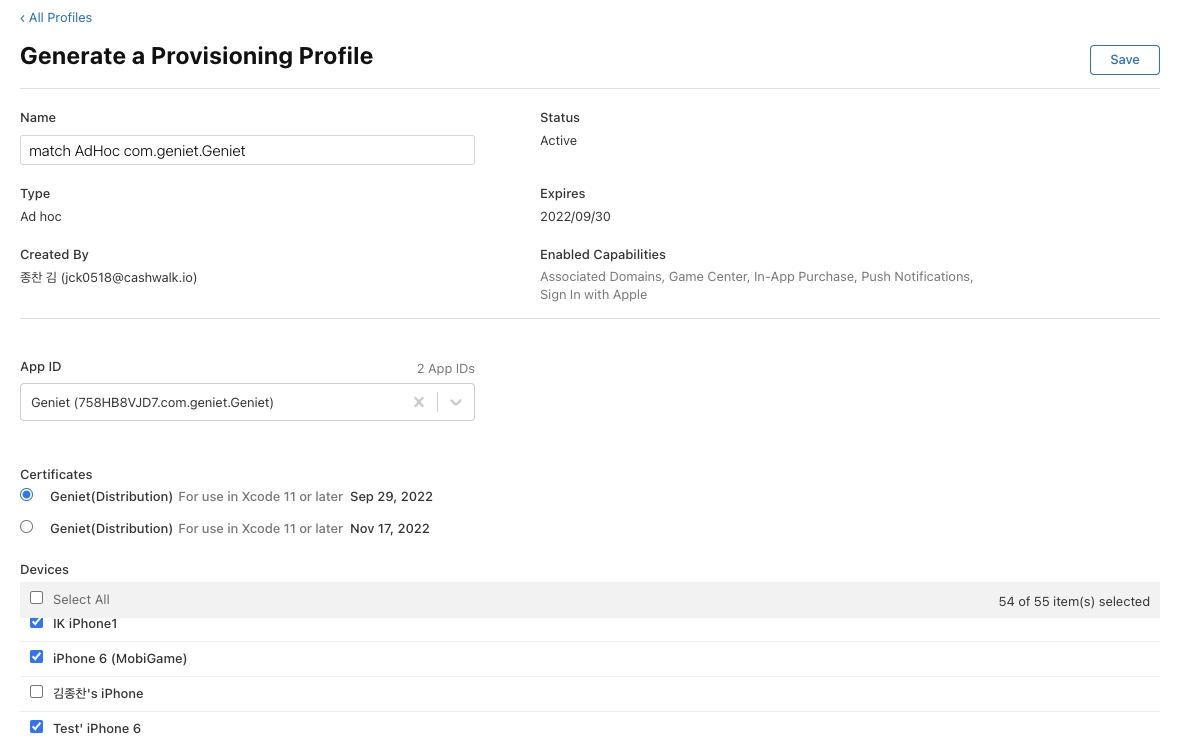Click the 'Select All' label text
Screen dimensions: 1178x737
pos(81,599)
